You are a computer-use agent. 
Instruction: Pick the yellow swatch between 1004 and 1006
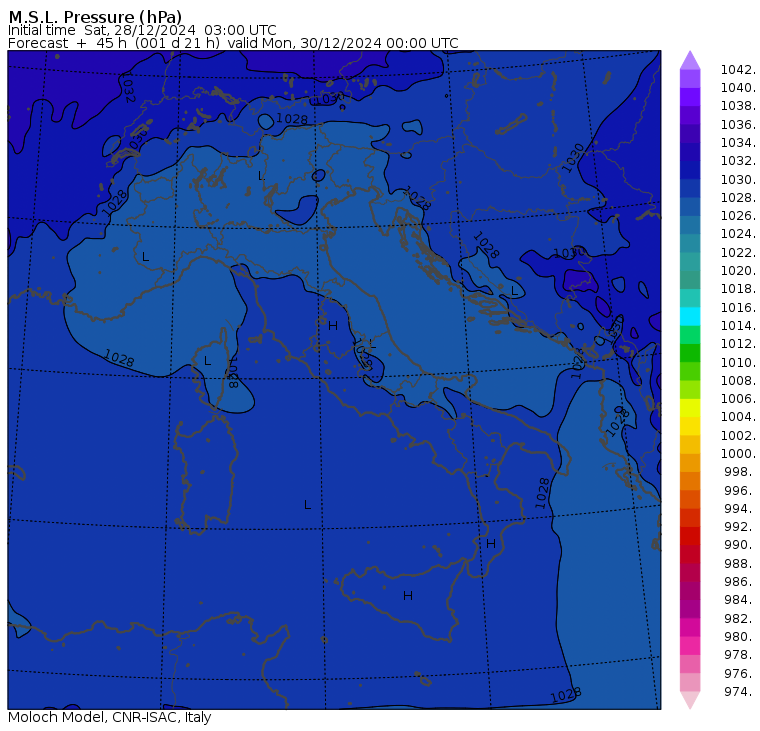click(x=690, y=408)
